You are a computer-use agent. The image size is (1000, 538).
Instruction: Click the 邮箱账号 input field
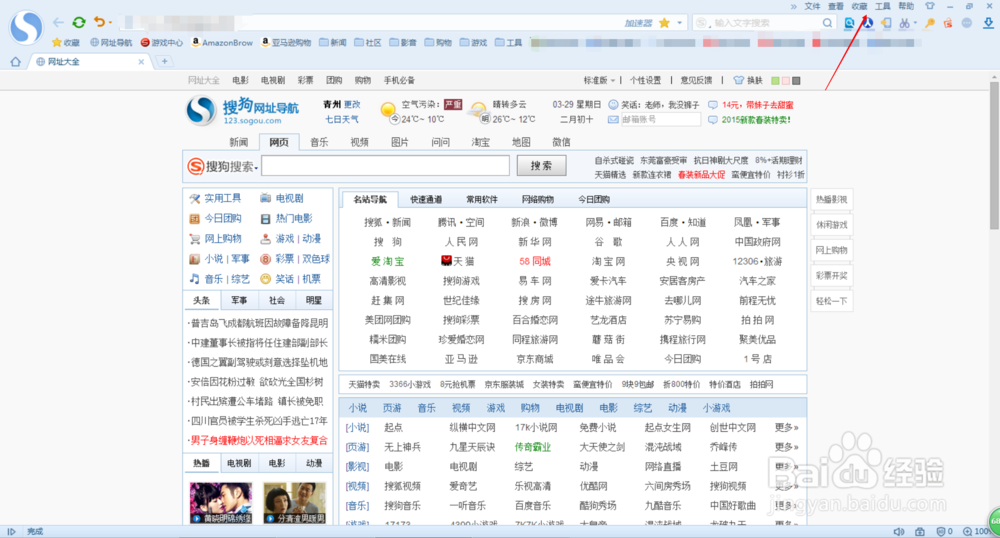pyautogui.click(x=660, y=119)
